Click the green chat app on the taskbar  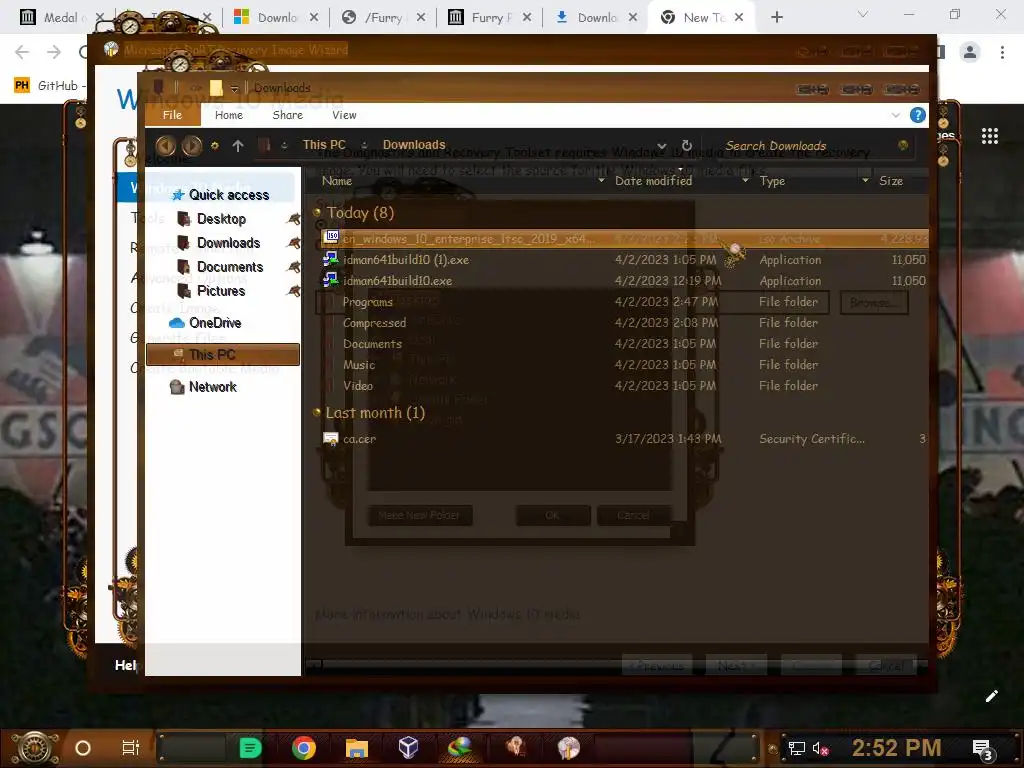(250, 748)
